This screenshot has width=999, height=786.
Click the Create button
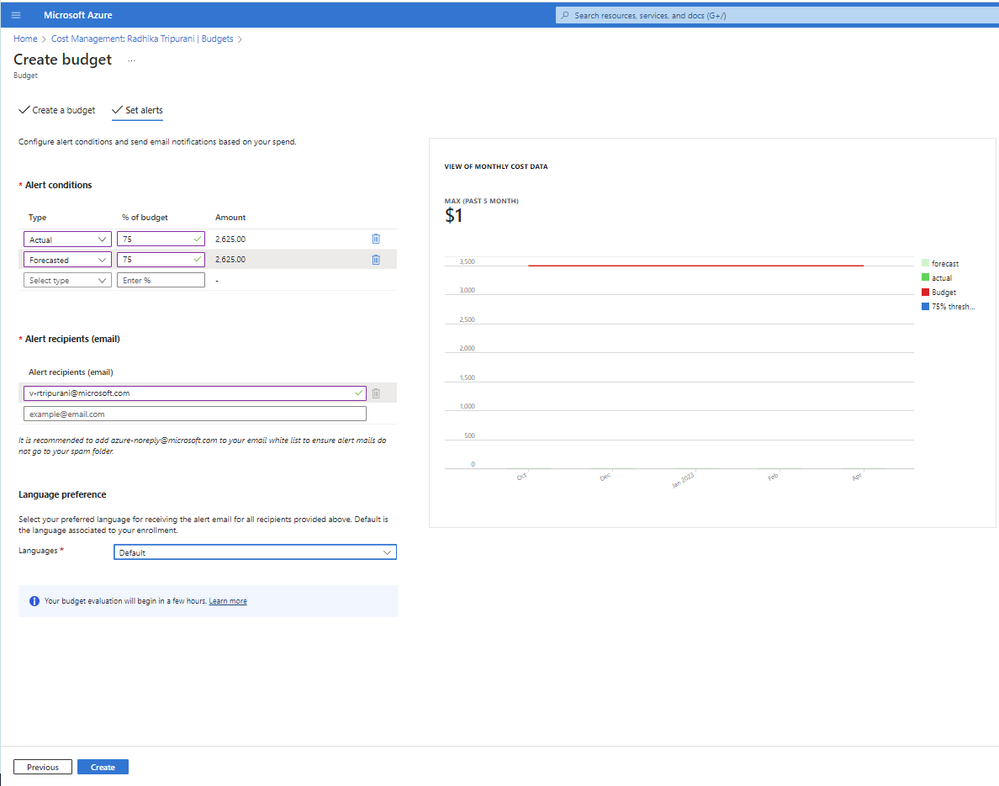click(103, 767)
